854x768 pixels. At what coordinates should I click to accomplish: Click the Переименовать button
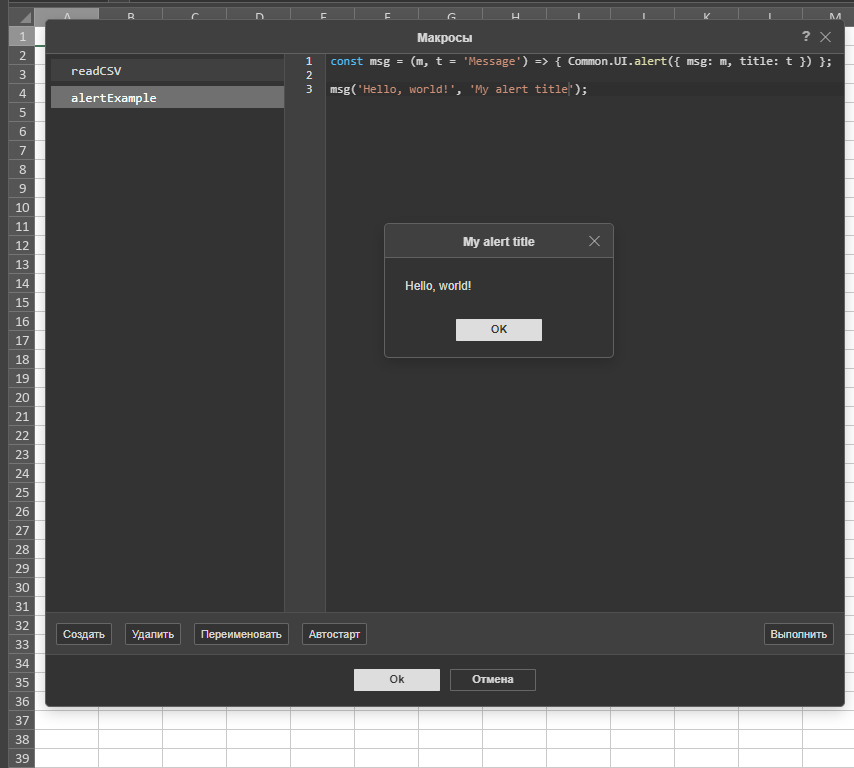[241, 634]
